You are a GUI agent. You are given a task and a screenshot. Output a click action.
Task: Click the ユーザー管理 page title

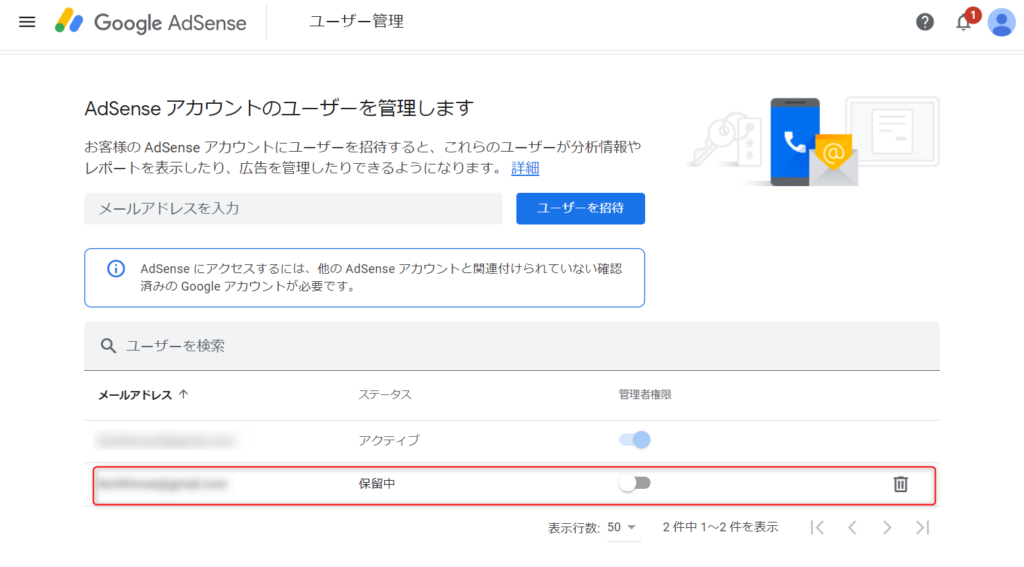[x=357, y=22]
